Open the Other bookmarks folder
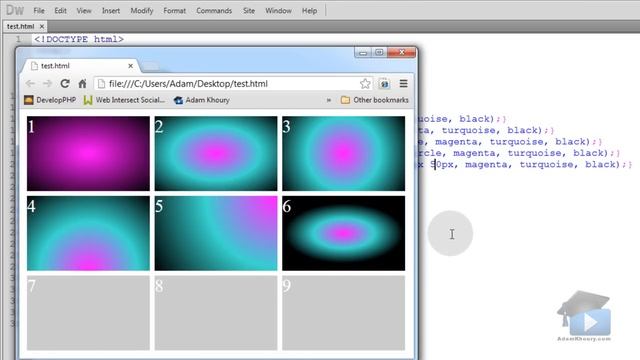 375,100
